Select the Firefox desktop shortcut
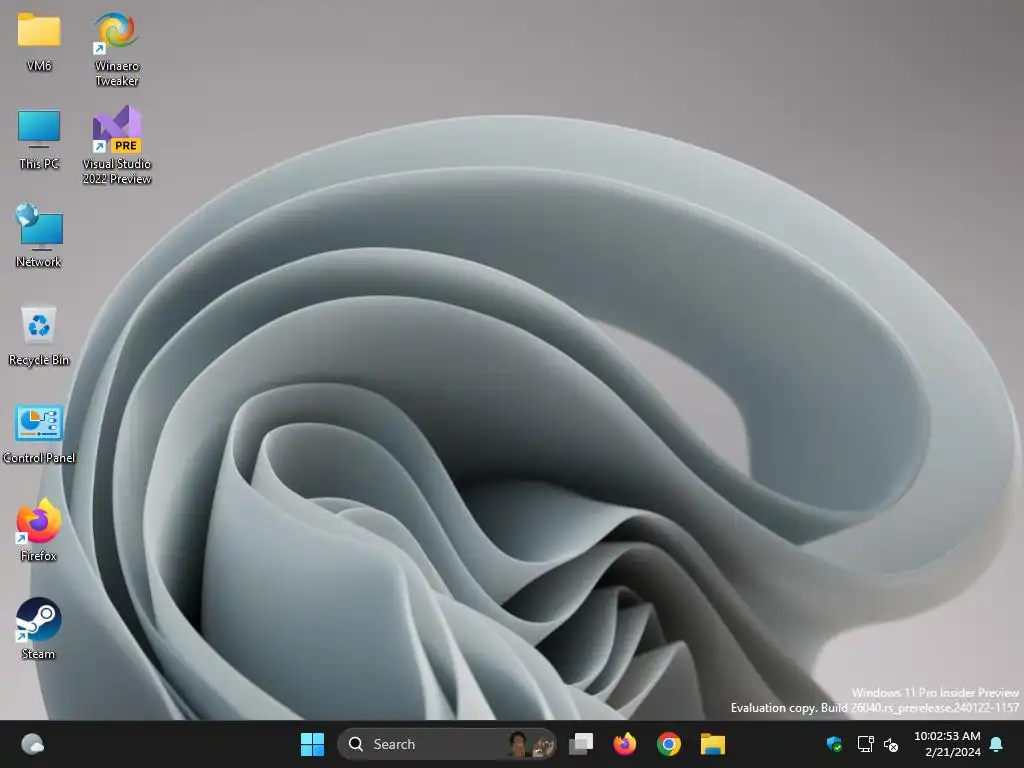Screen dimensions: 1024x768 coord(39,530)
